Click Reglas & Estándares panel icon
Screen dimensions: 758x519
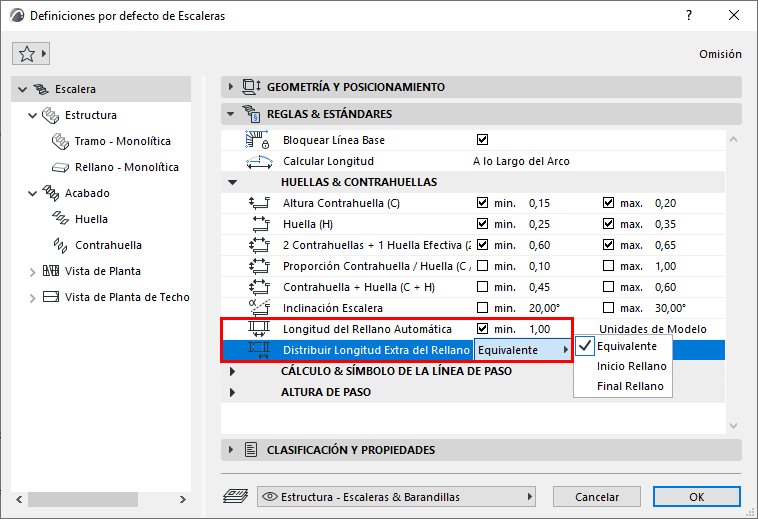pyautogui.click(x=251, y=114)
